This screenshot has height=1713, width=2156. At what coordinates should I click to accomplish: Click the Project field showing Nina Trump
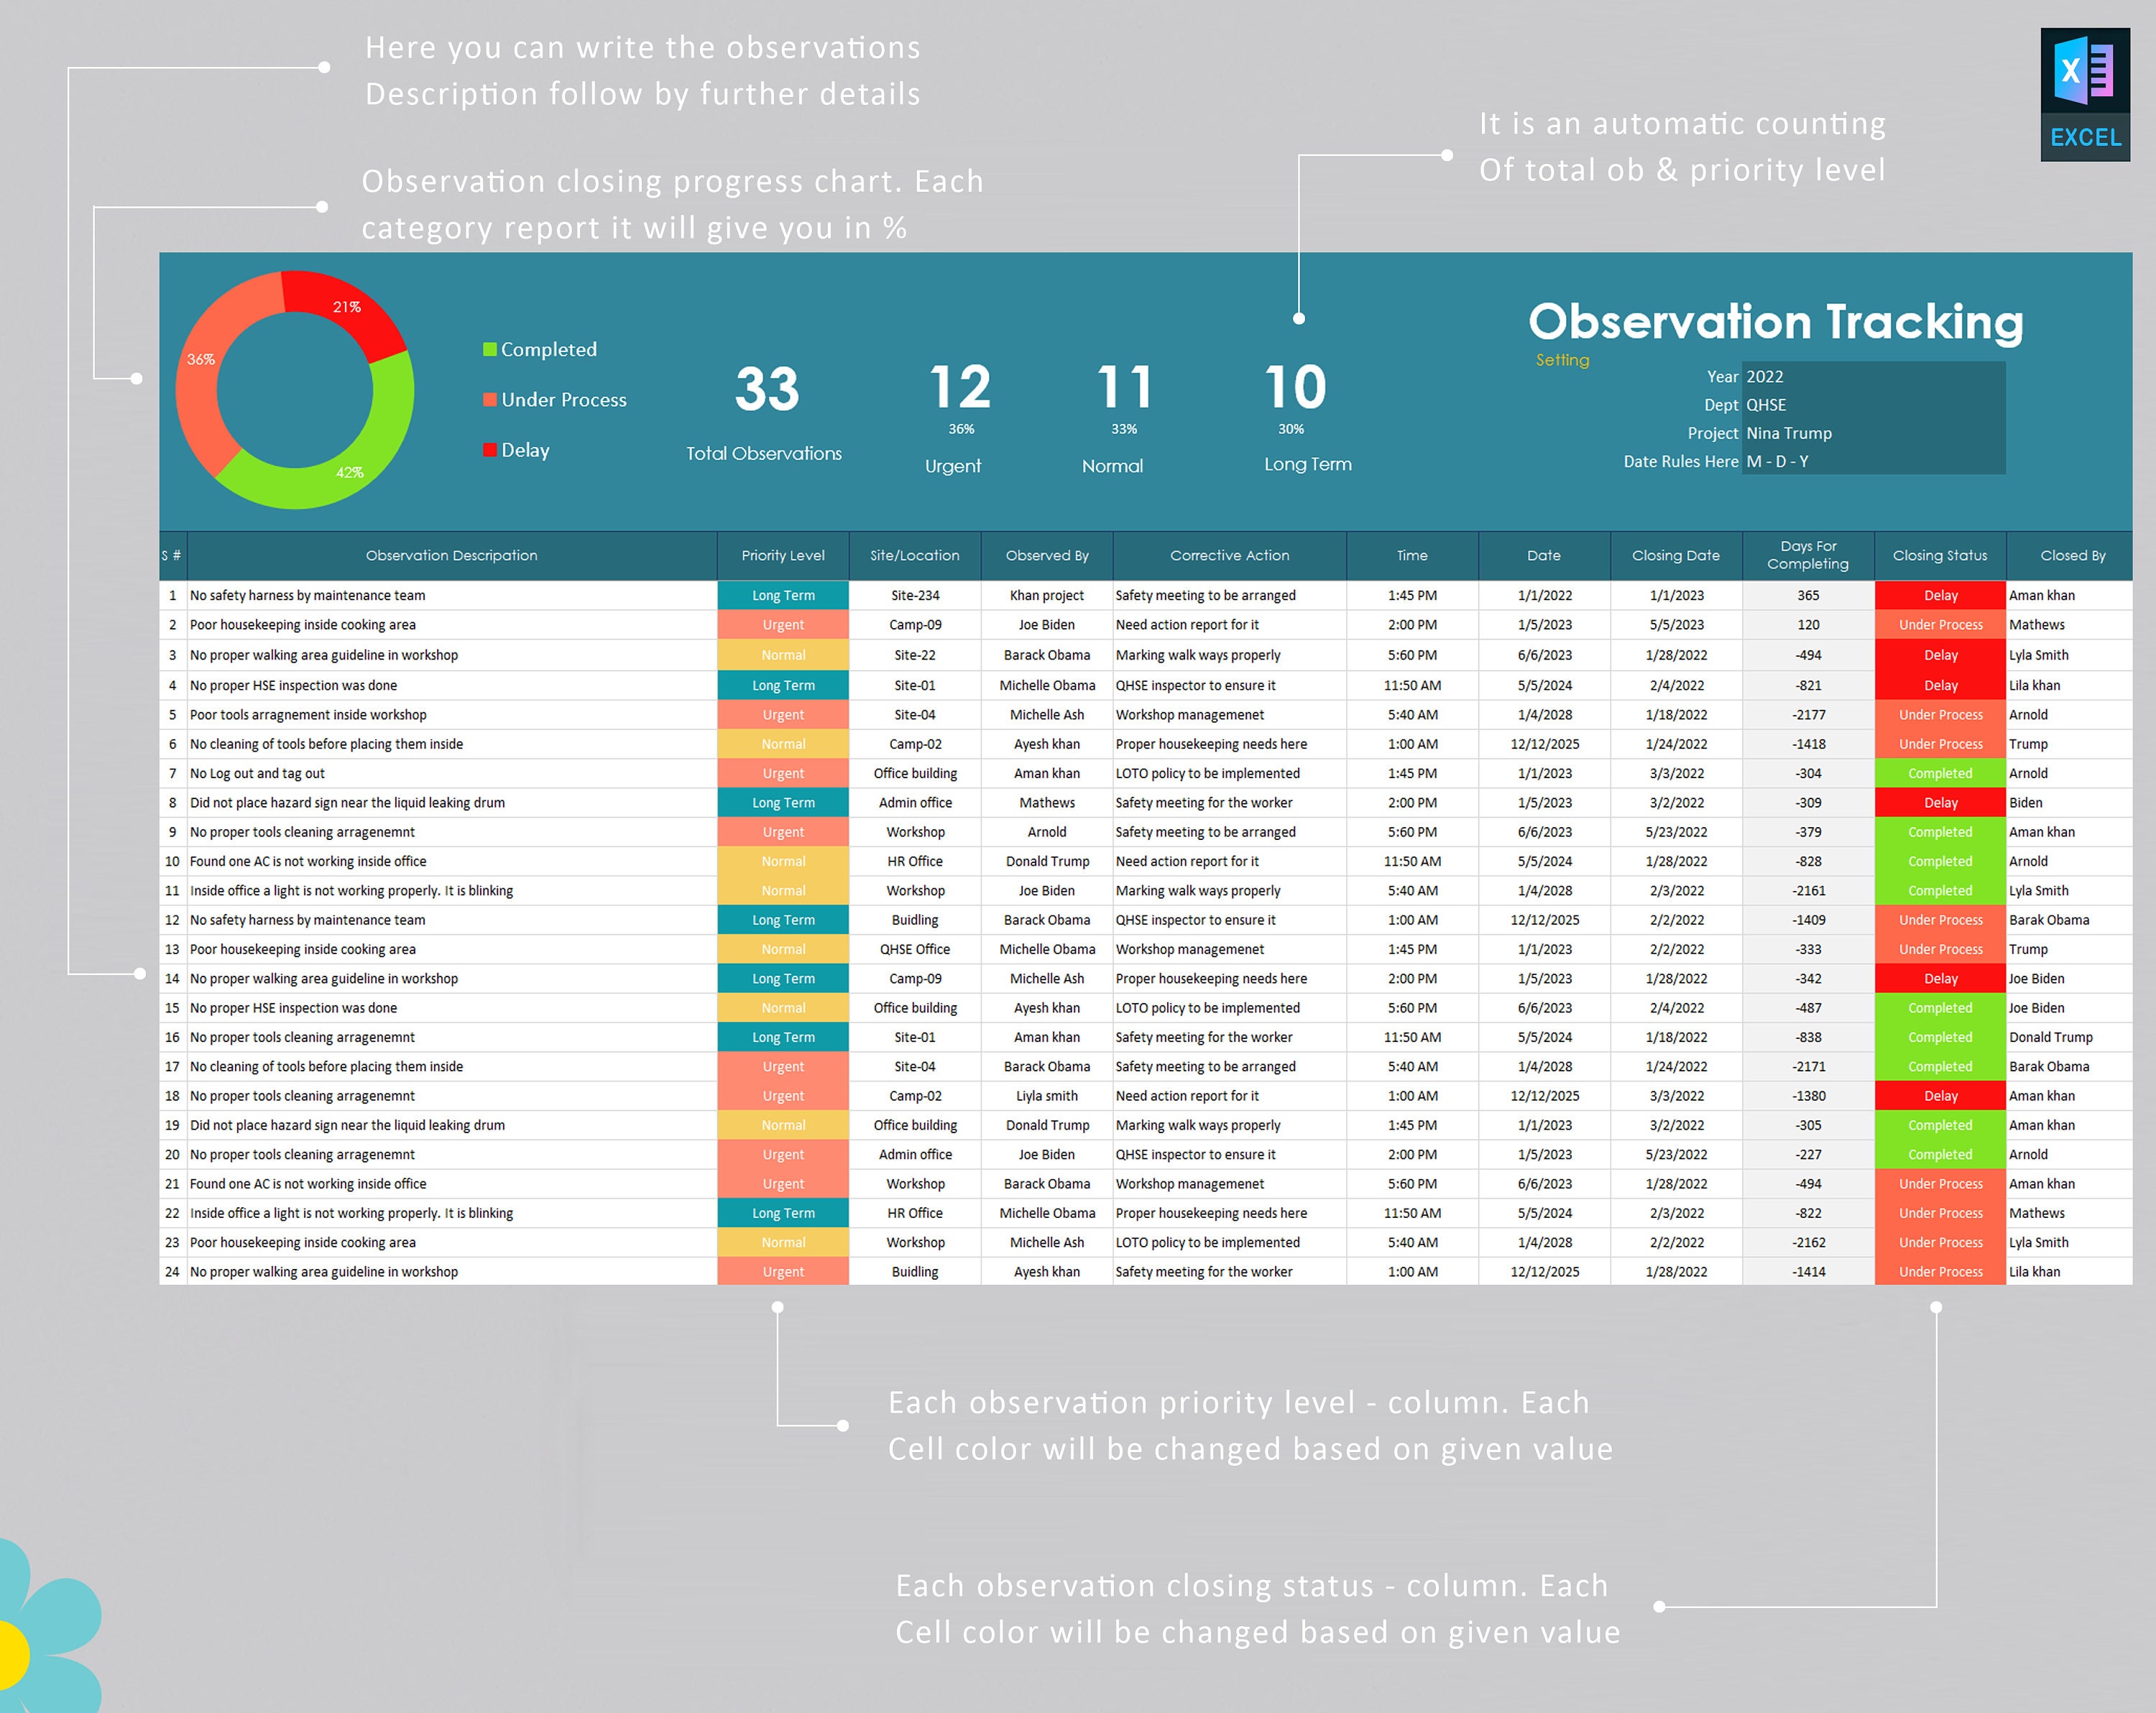click(x=1789, y=433)
